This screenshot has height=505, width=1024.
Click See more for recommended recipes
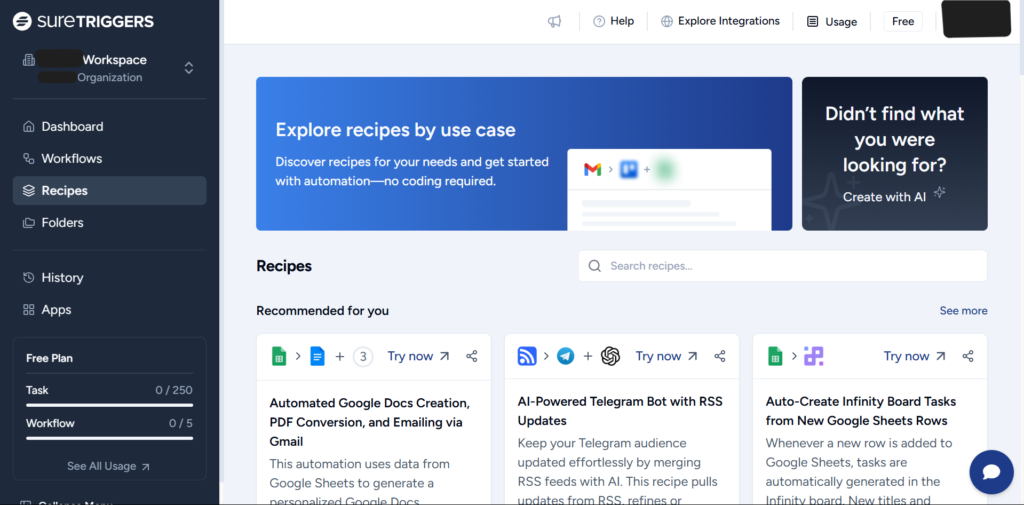tap(963, 311)
